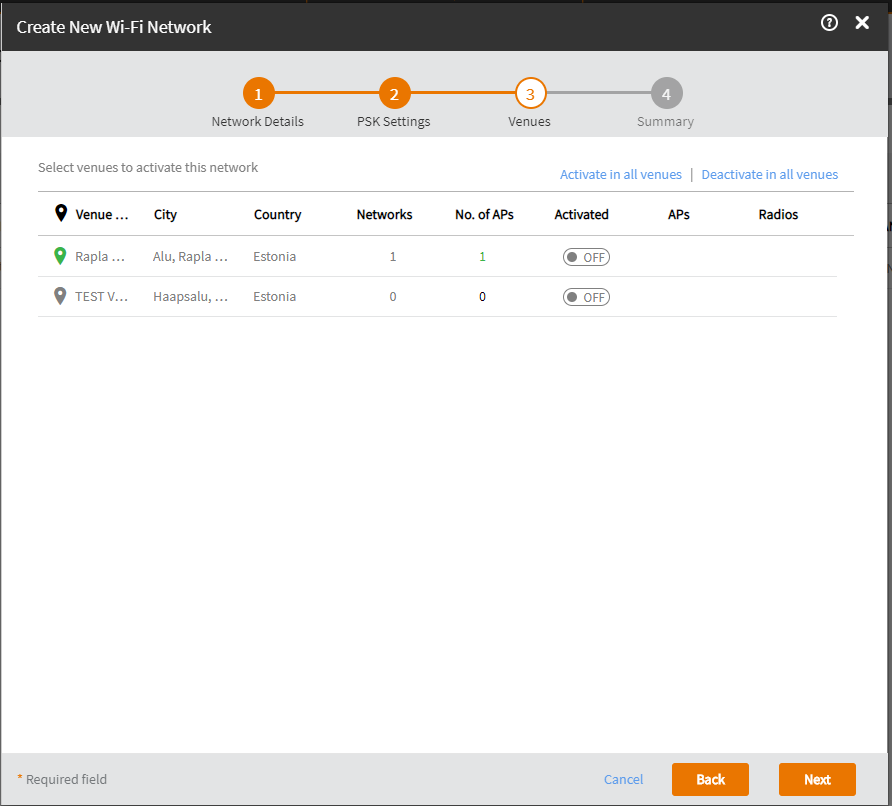The width and height of the screenshot is (892, 806).
Task: Click the venue pin icon in table header
Action: [61, 214]
